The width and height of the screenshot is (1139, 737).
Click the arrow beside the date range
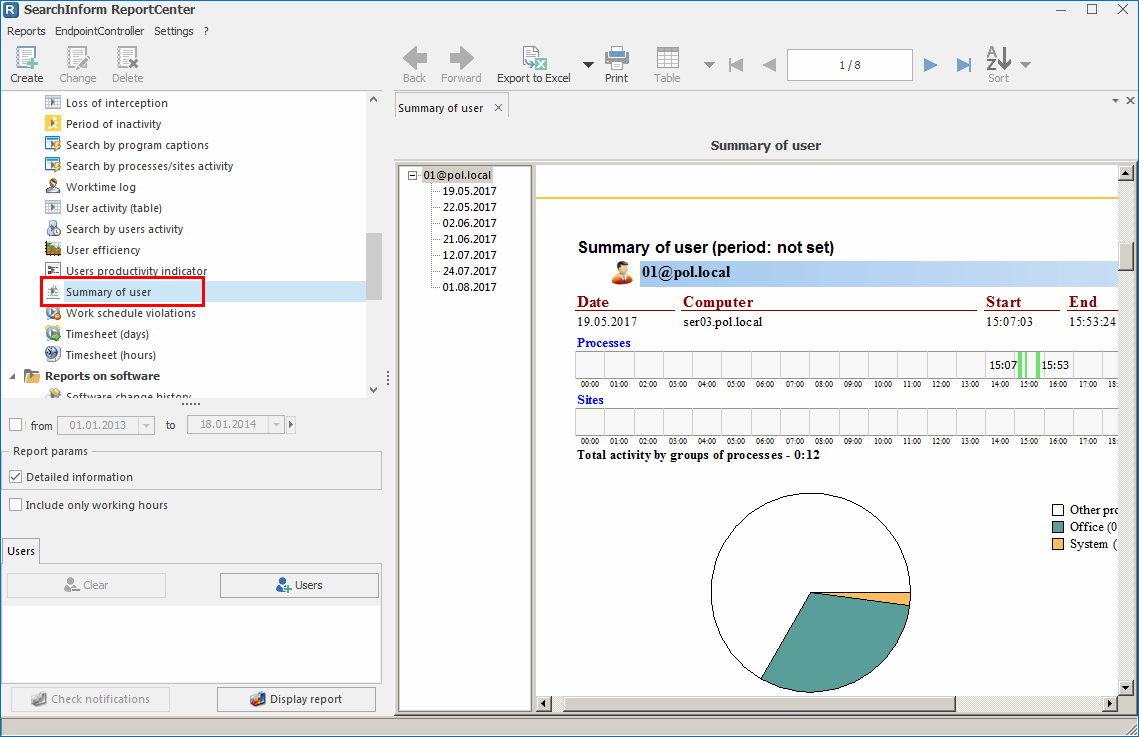(291, 425)
